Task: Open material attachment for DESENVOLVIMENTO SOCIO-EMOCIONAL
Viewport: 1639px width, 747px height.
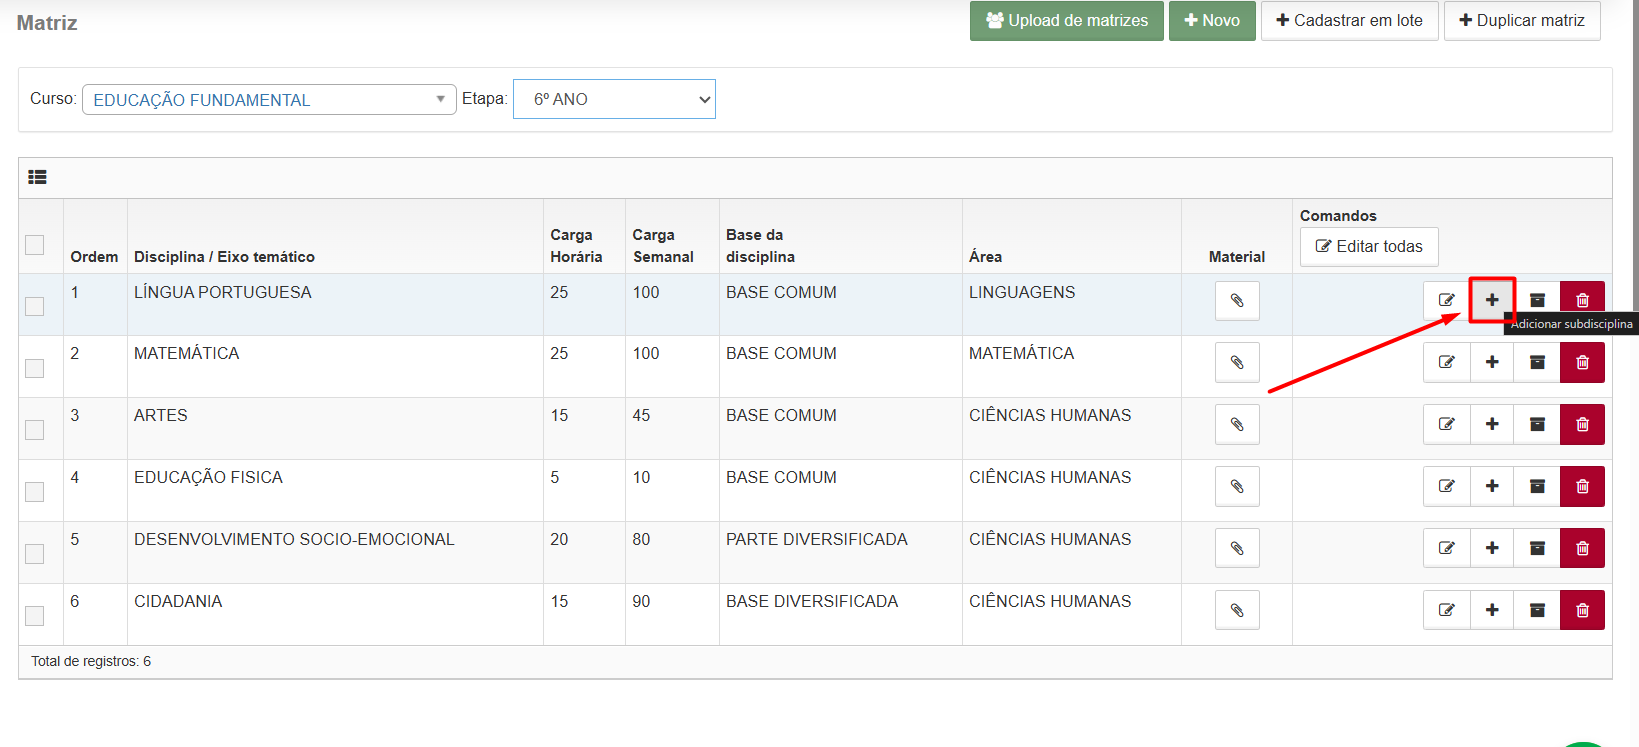Action: pyautogui.click(x=1237, y=548)
